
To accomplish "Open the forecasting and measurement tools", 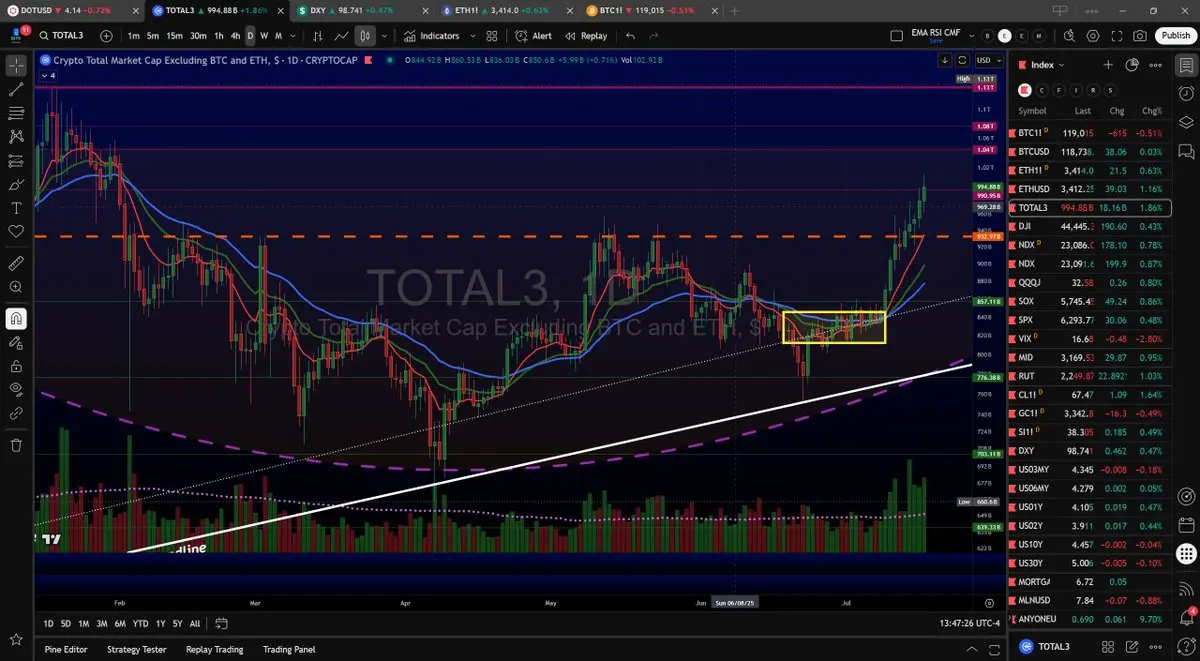I will pos(16,161).
